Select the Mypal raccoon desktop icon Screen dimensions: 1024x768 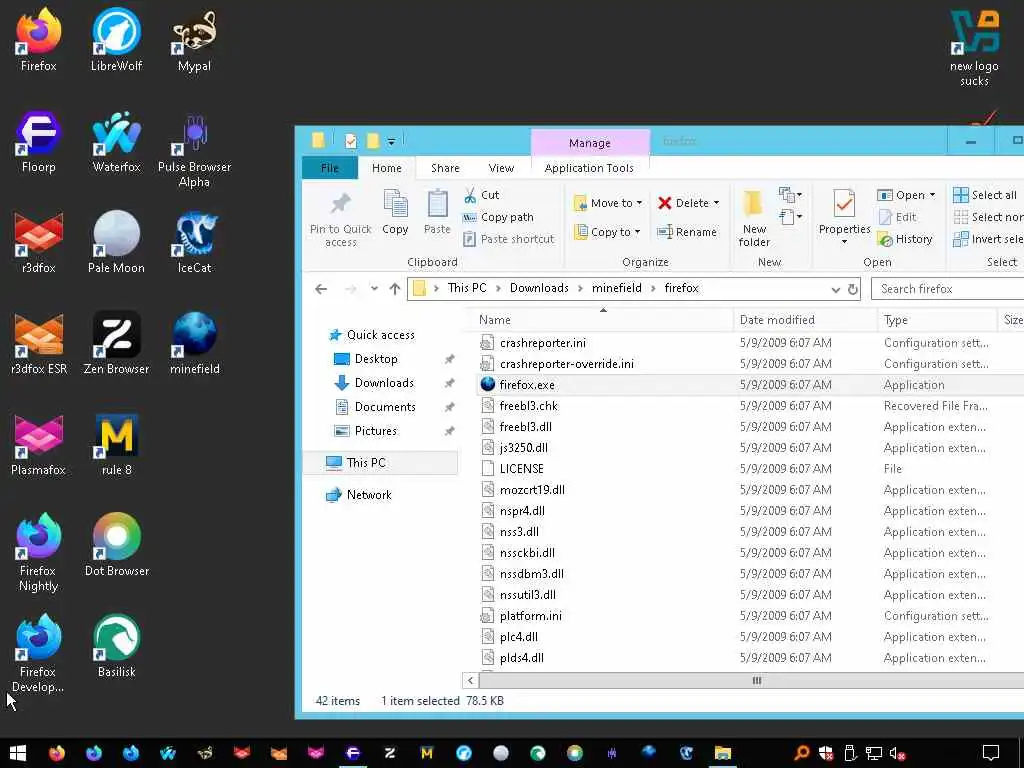click(194, 40)
